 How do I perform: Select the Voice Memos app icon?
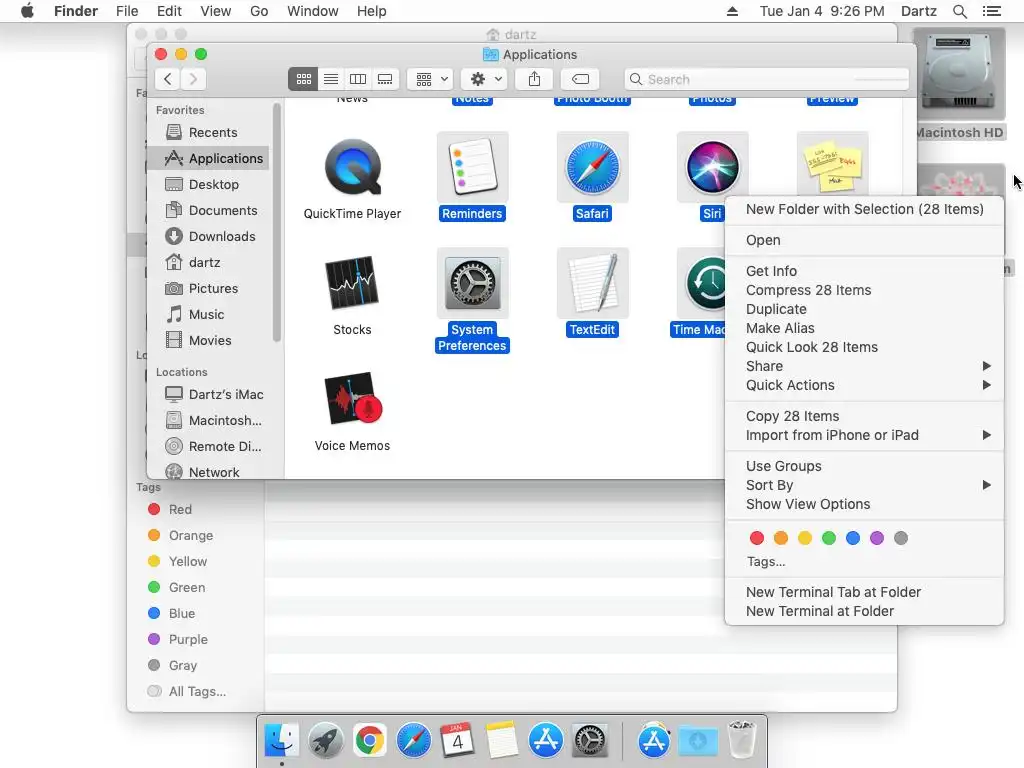[353, 399]
